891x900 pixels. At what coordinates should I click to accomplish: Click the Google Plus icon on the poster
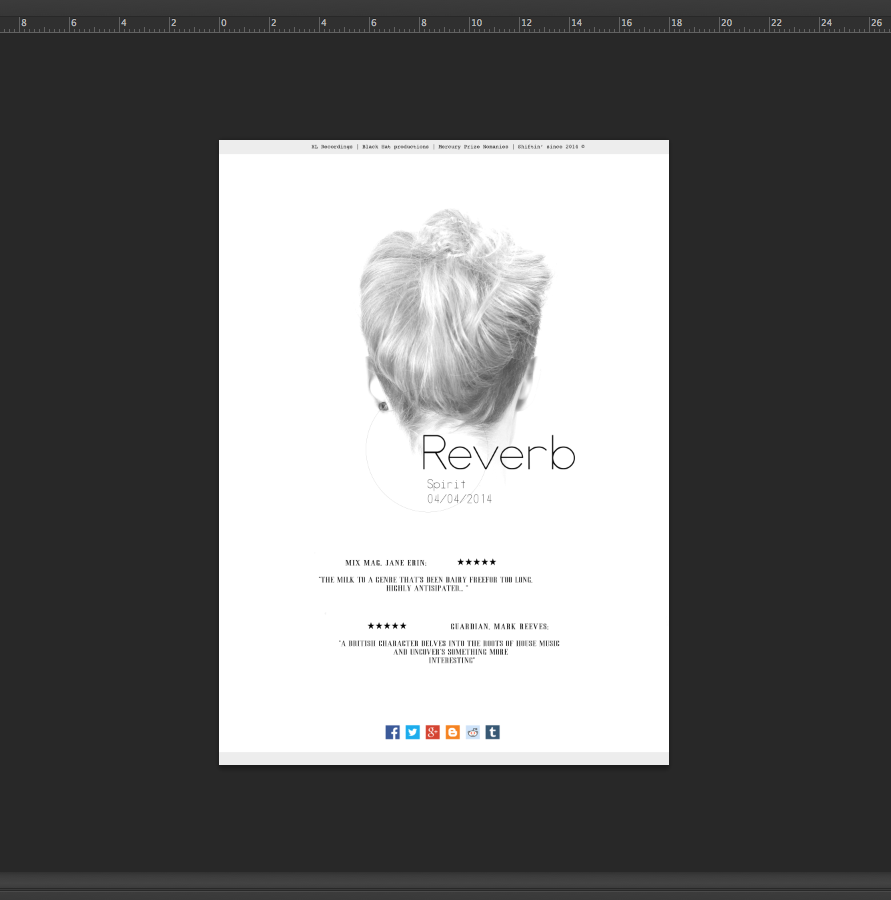pyautogui.click(x=433, y=732)
